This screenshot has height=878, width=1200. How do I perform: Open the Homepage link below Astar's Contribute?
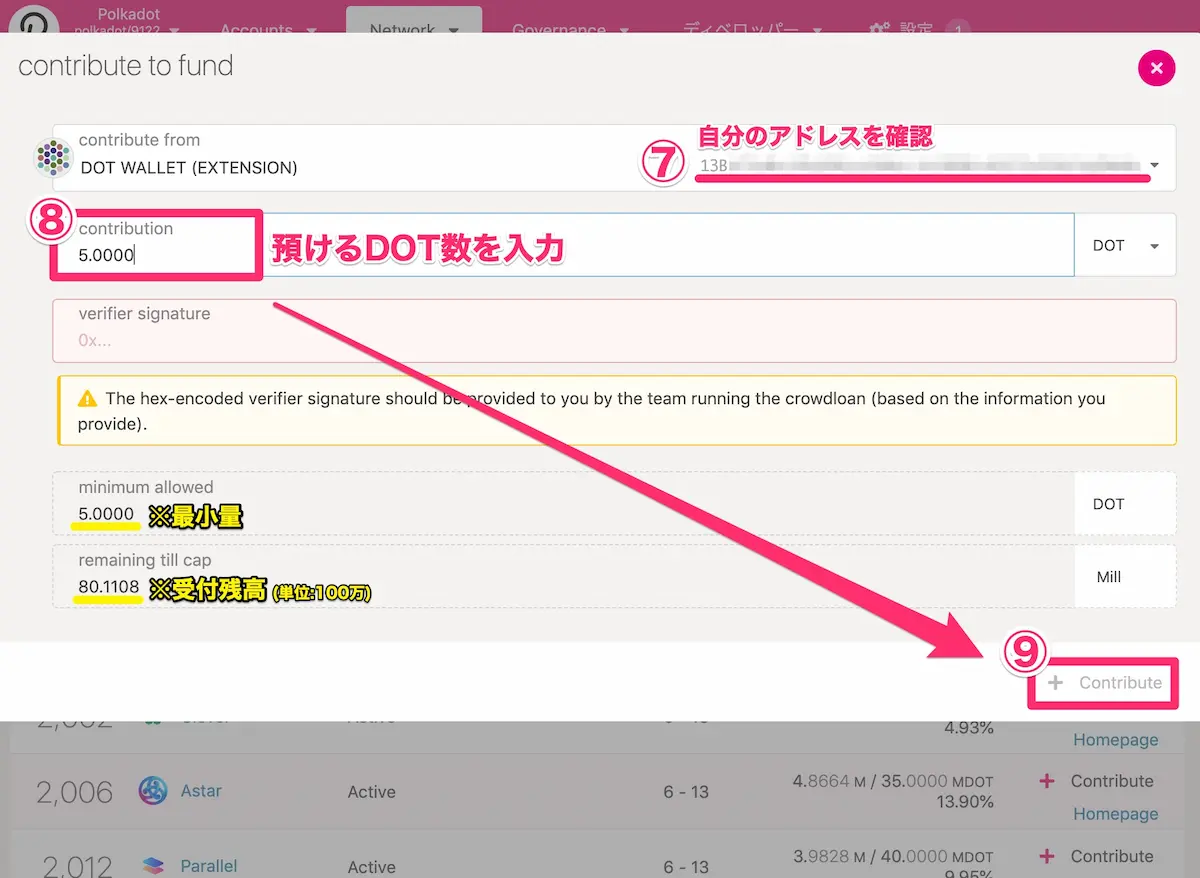click(1115, 814)
